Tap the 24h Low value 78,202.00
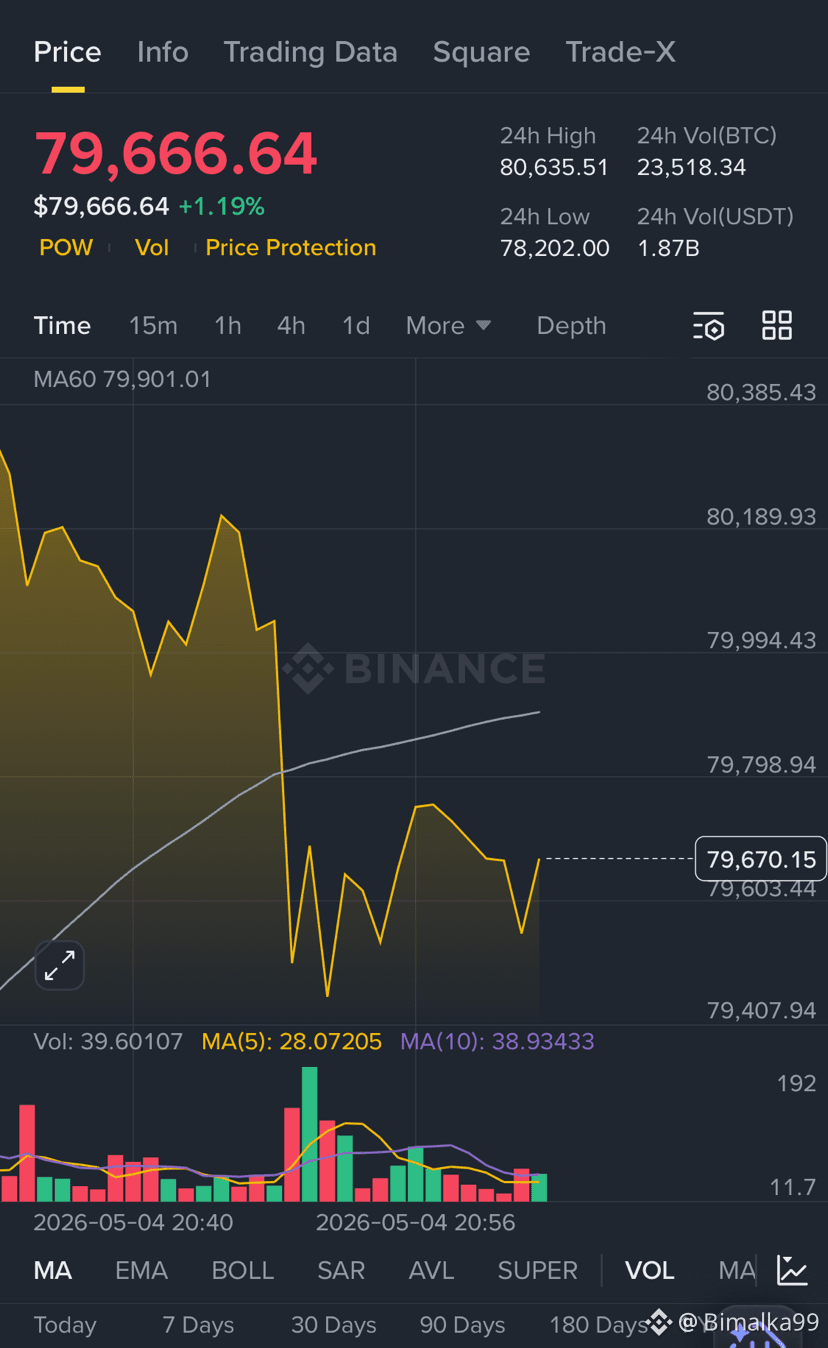Screen dimensions: 828x1348 [555, 249]
